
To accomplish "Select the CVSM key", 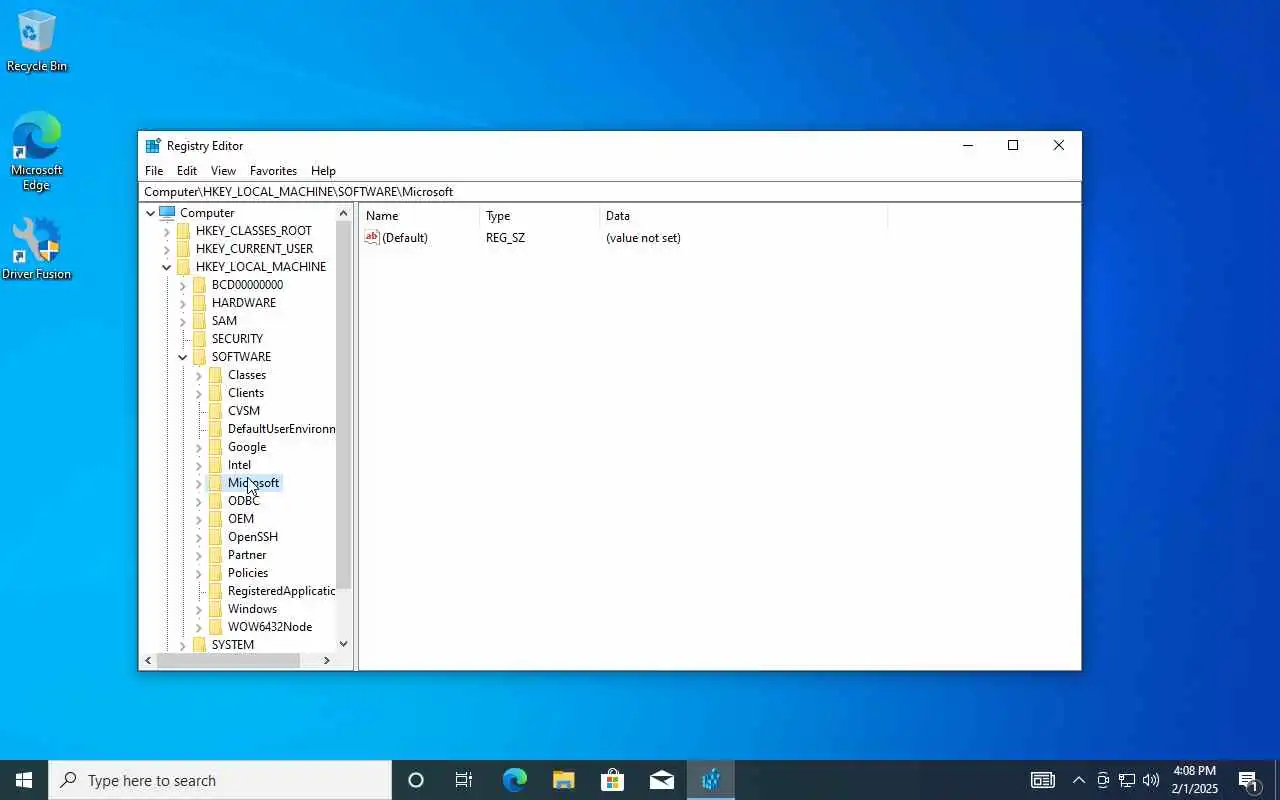I will coord(243,411).
